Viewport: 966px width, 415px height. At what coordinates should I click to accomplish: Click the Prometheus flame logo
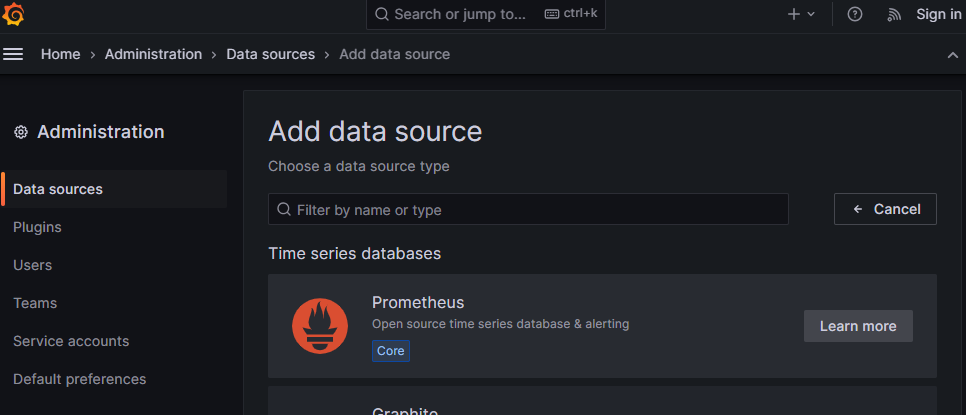click(x=320, y=326)
